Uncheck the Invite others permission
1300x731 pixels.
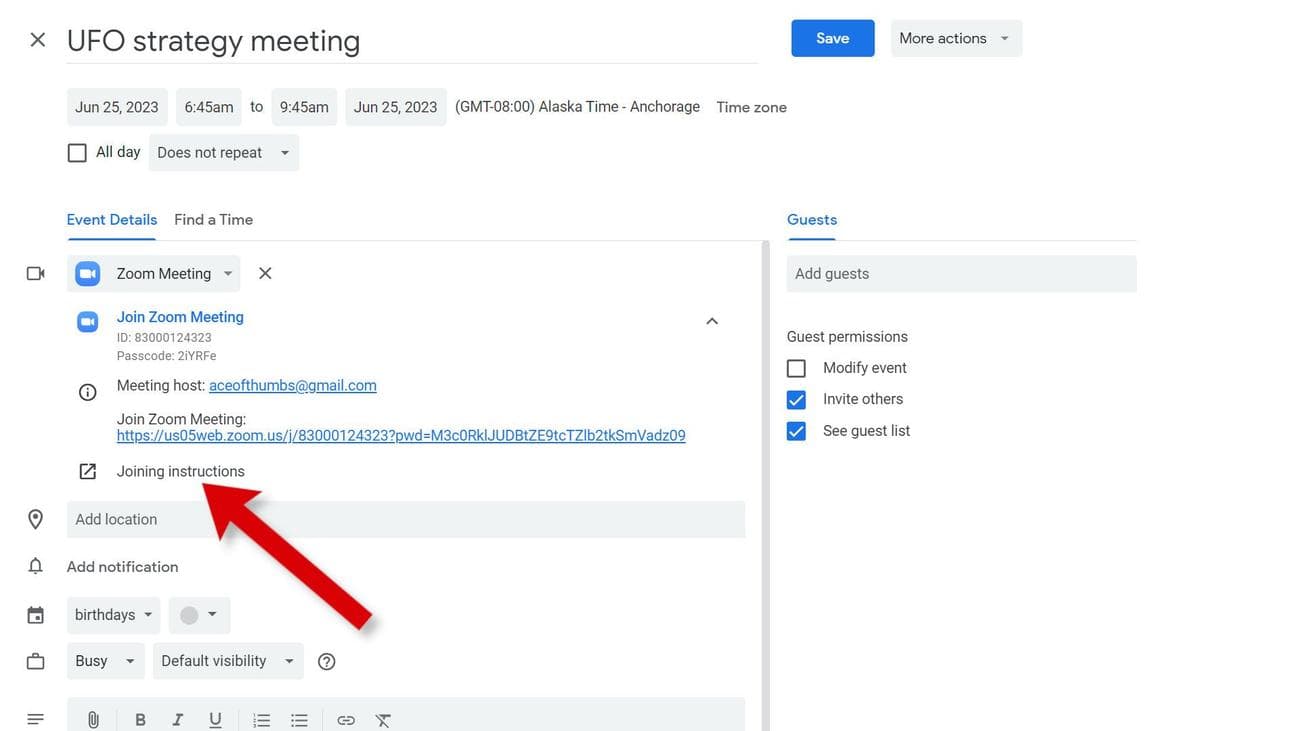(796, 399)
